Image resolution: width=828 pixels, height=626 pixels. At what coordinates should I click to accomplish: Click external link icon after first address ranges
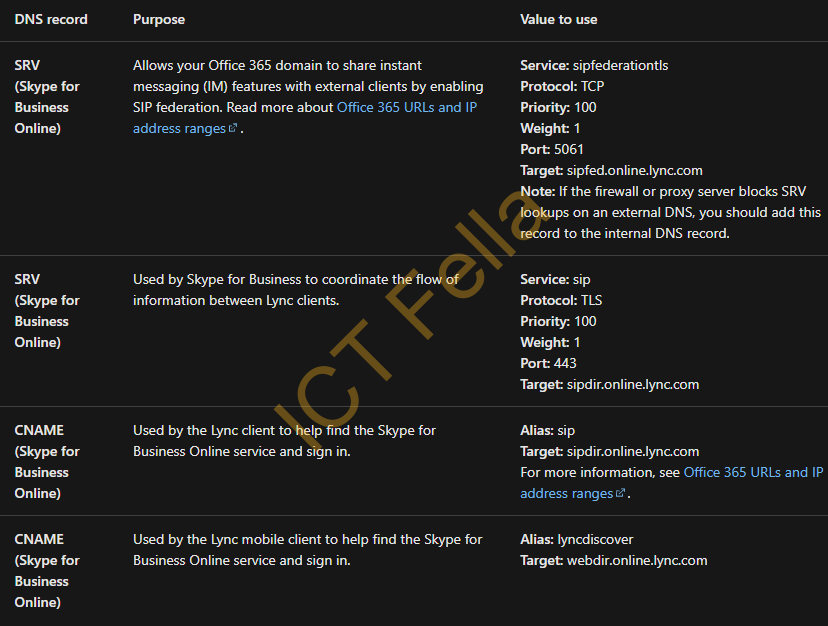233,128
